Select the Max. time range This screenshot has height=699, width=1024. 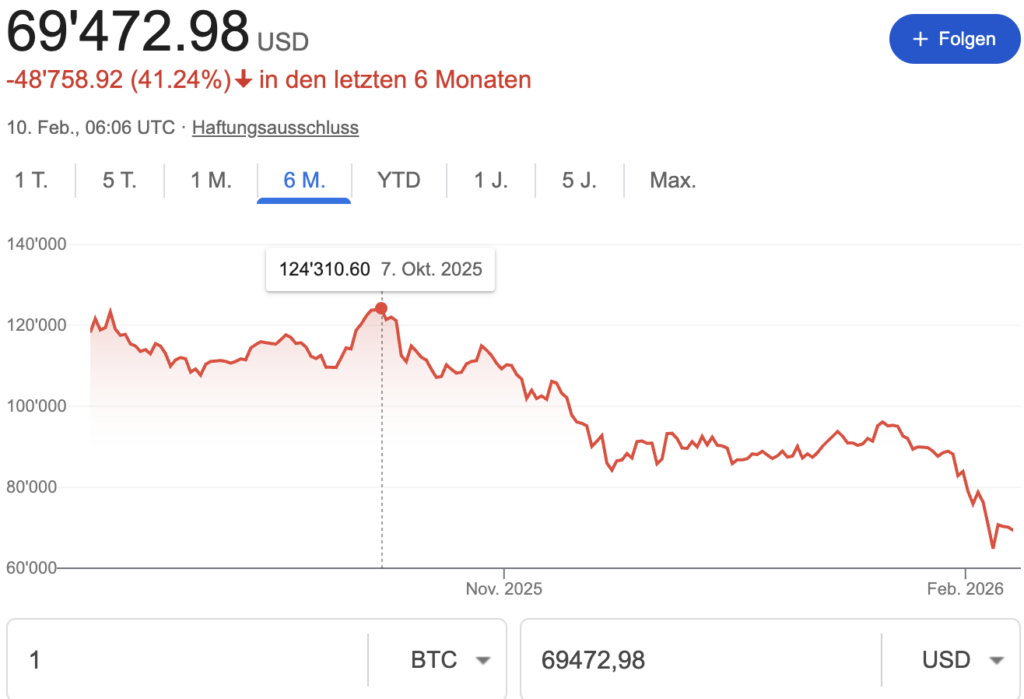(x=671, y=180)
